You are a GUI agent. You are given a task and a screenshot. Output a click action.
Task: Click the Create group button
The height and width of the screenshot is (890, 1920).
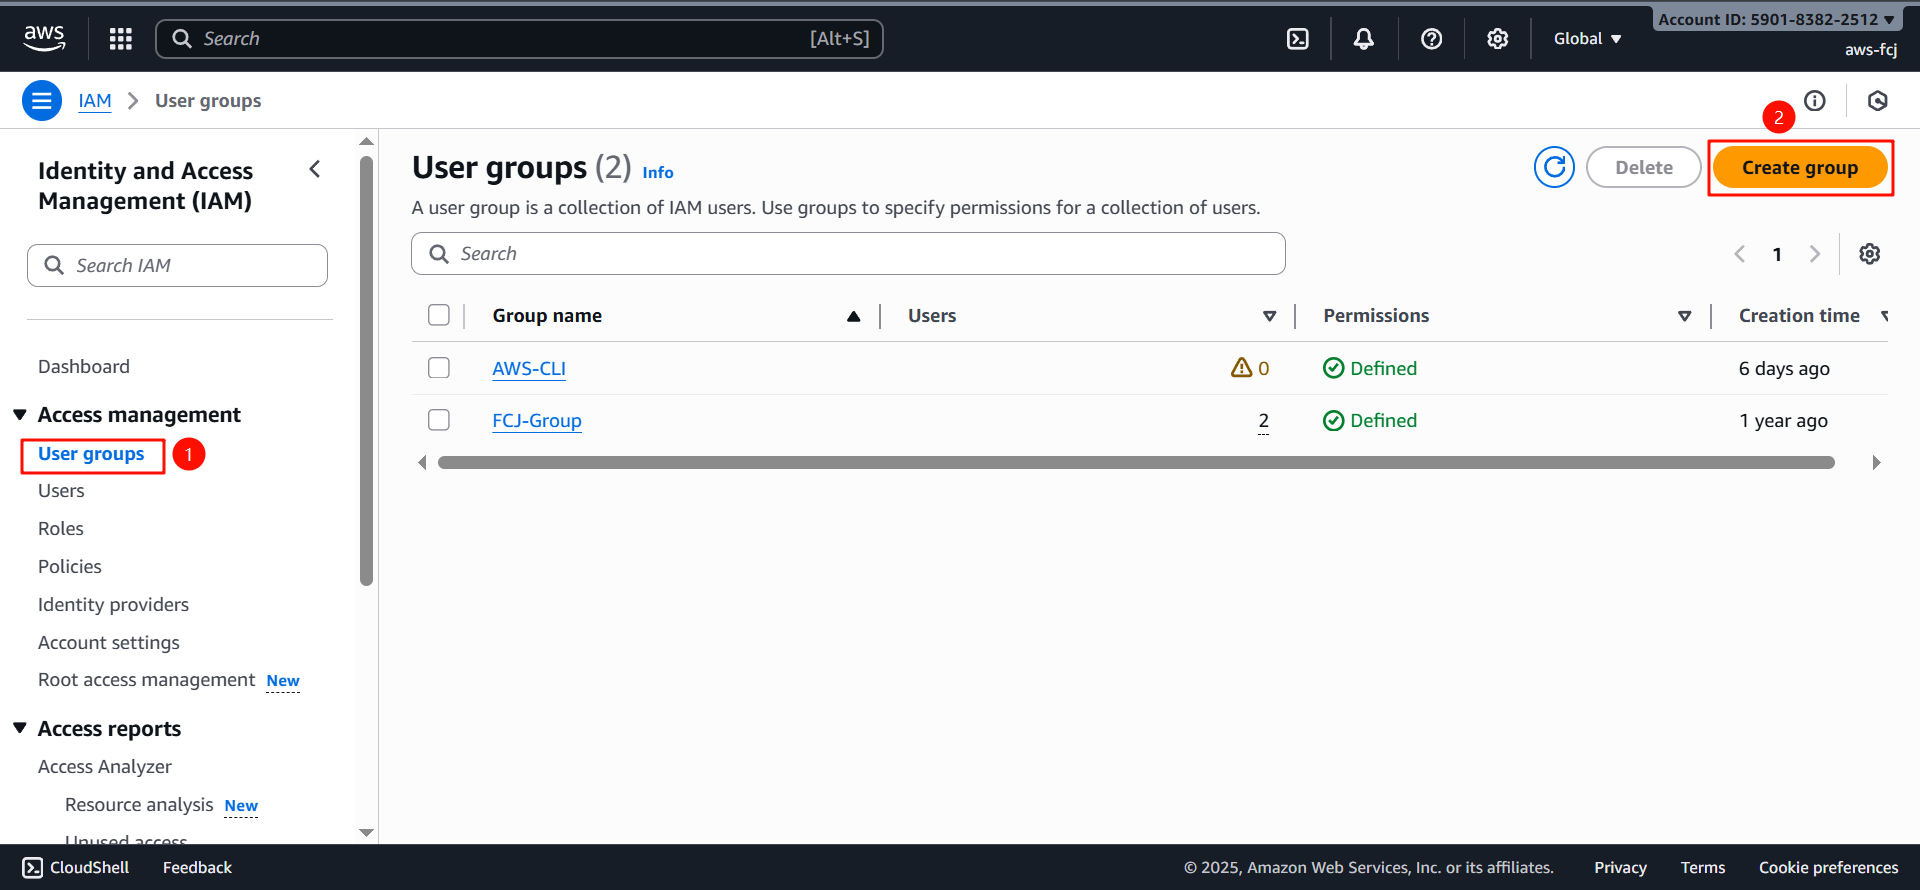coord(1800,167)
